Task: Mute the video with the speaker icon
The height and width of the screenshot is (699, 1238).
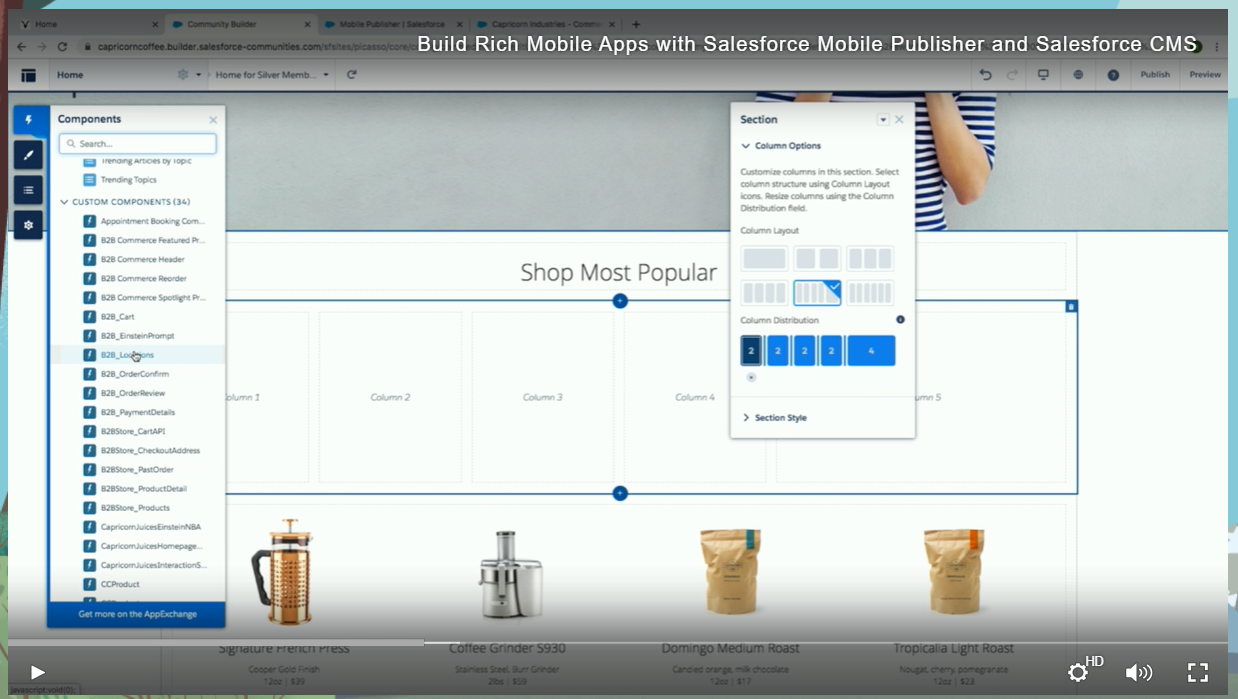Action: point(1138,672)
